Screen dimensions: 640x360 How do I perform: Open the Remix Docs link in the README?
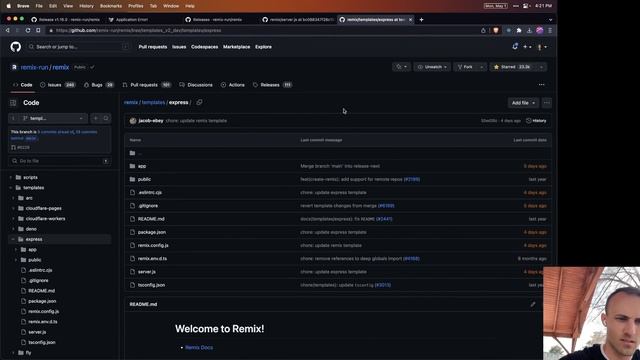199,347
